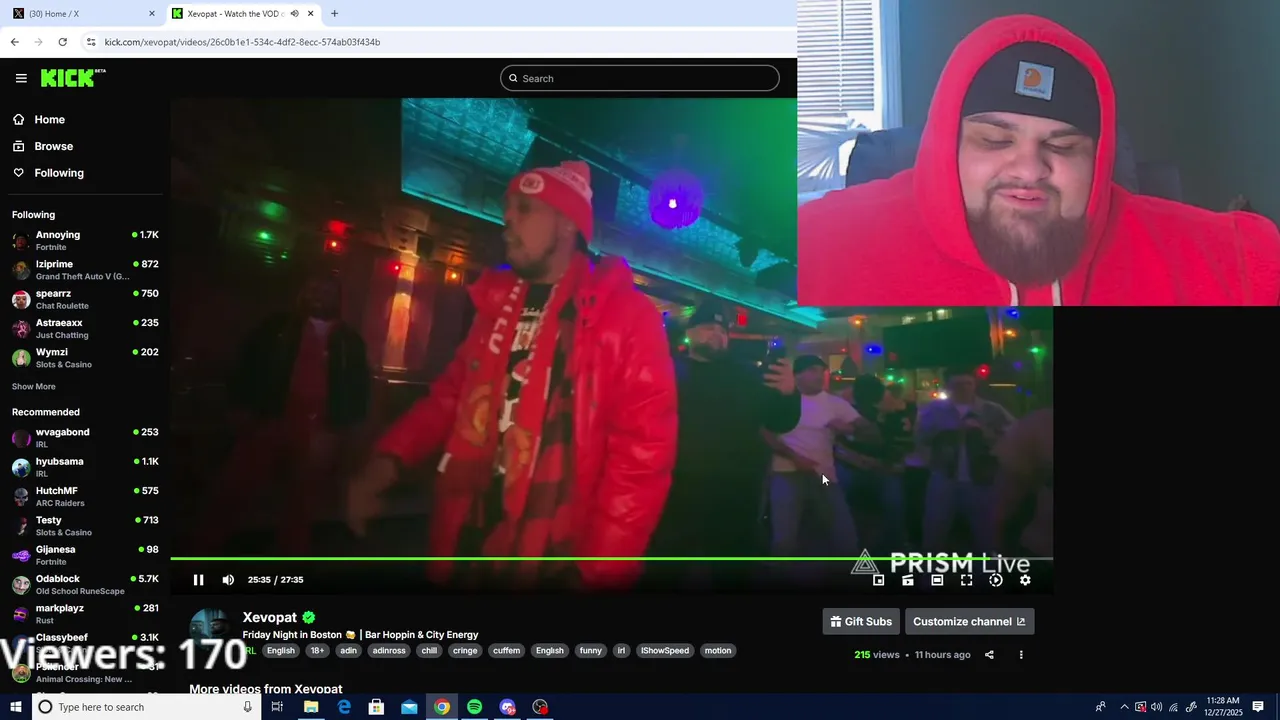Click the taskbar search box
The image size is (1280, 720).
pos(145,707)
